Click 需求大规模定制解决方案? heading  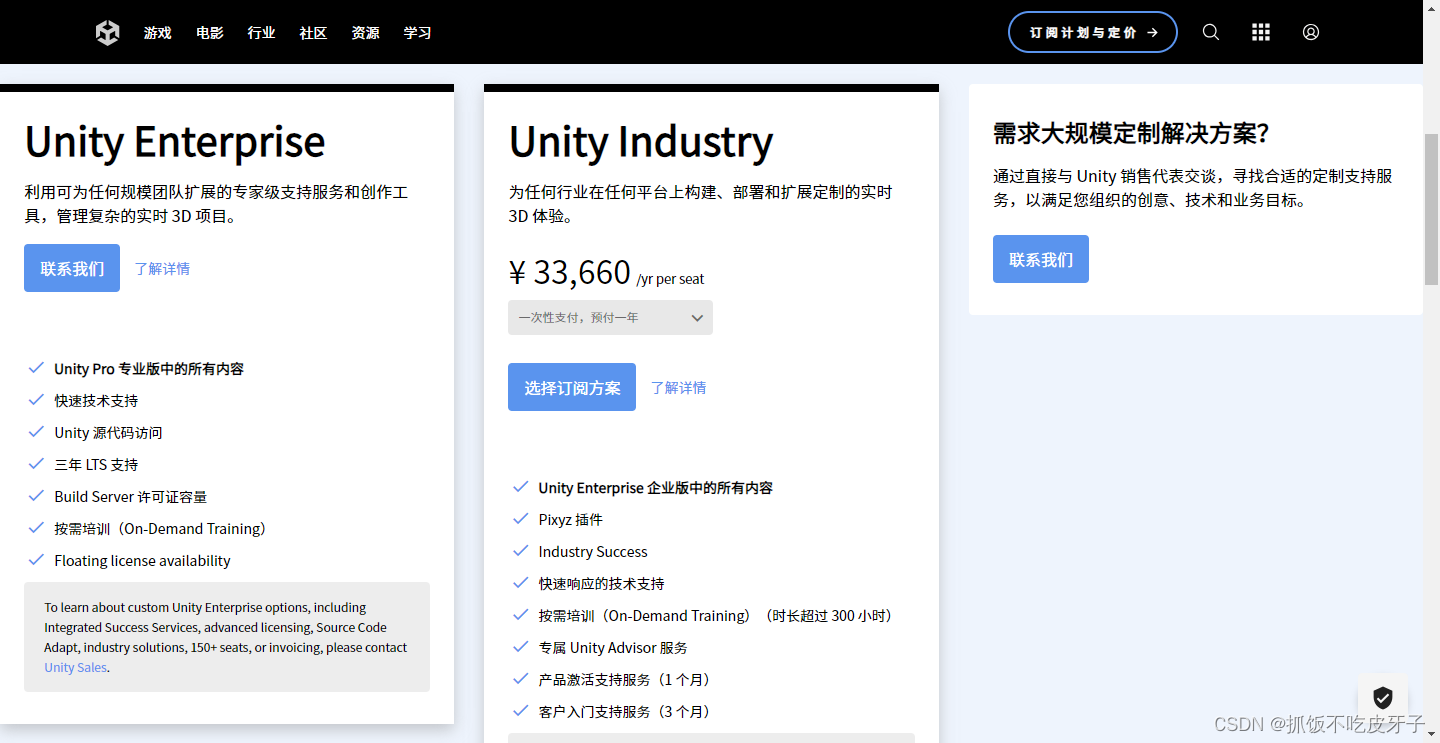point(1131,133)
